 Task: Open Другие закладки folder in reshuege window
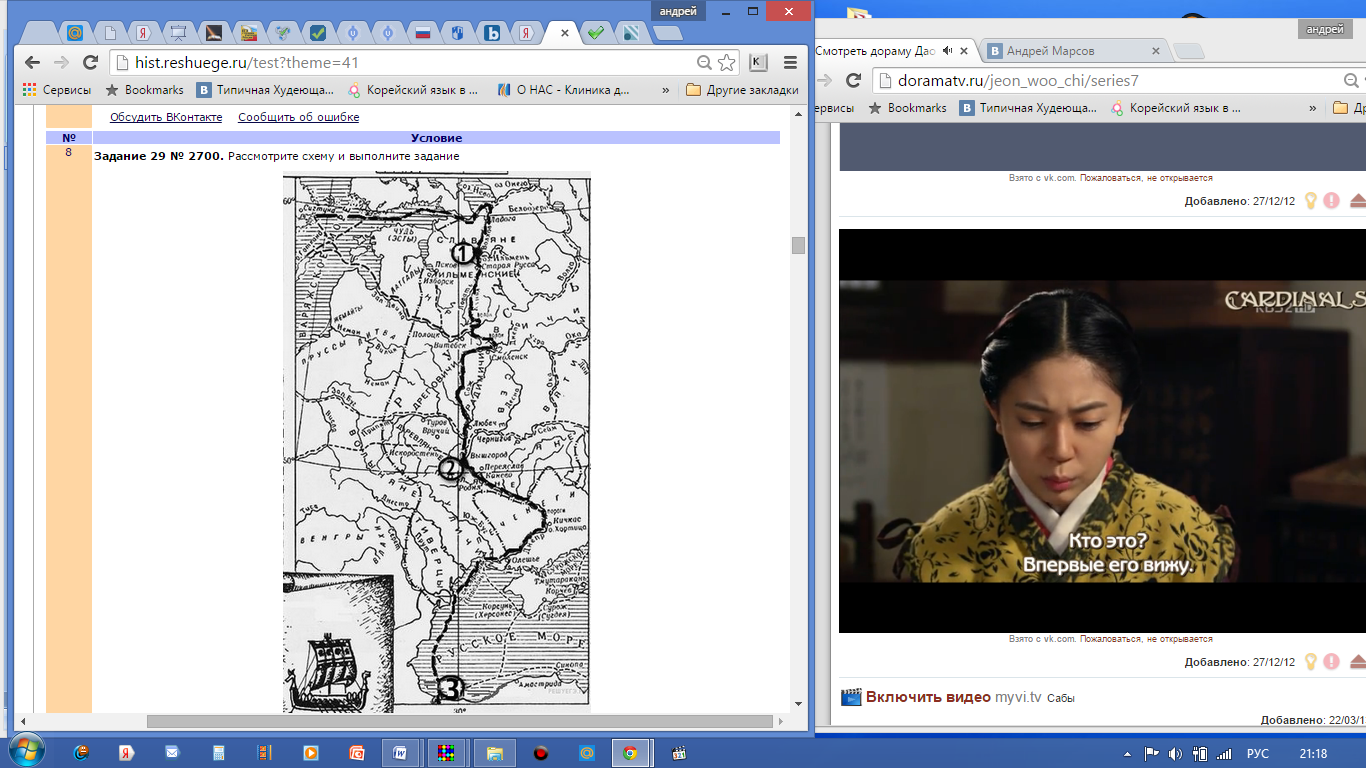[x=742, y=90]
